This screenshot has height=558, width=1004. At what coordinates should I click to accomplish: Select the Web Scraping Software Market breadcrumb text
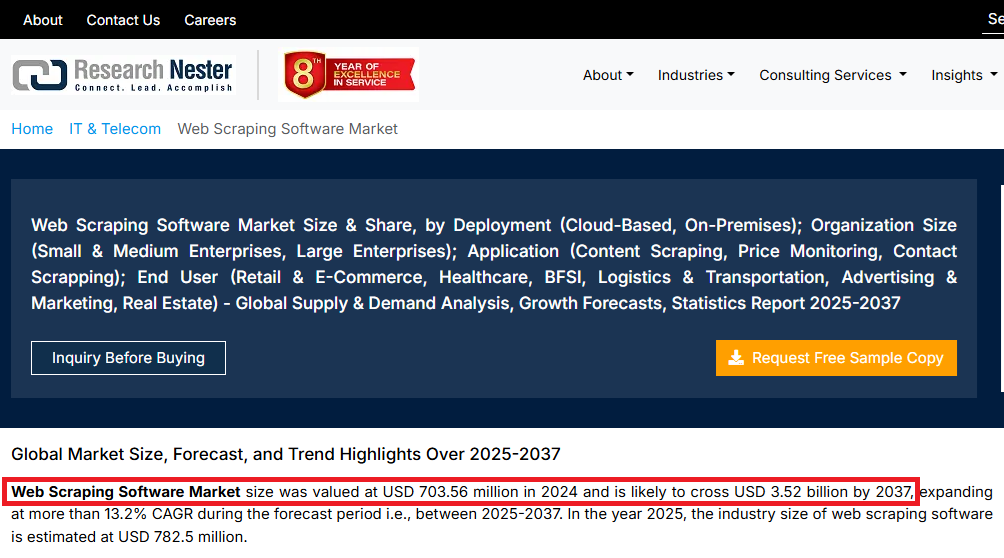click(287, 129)
